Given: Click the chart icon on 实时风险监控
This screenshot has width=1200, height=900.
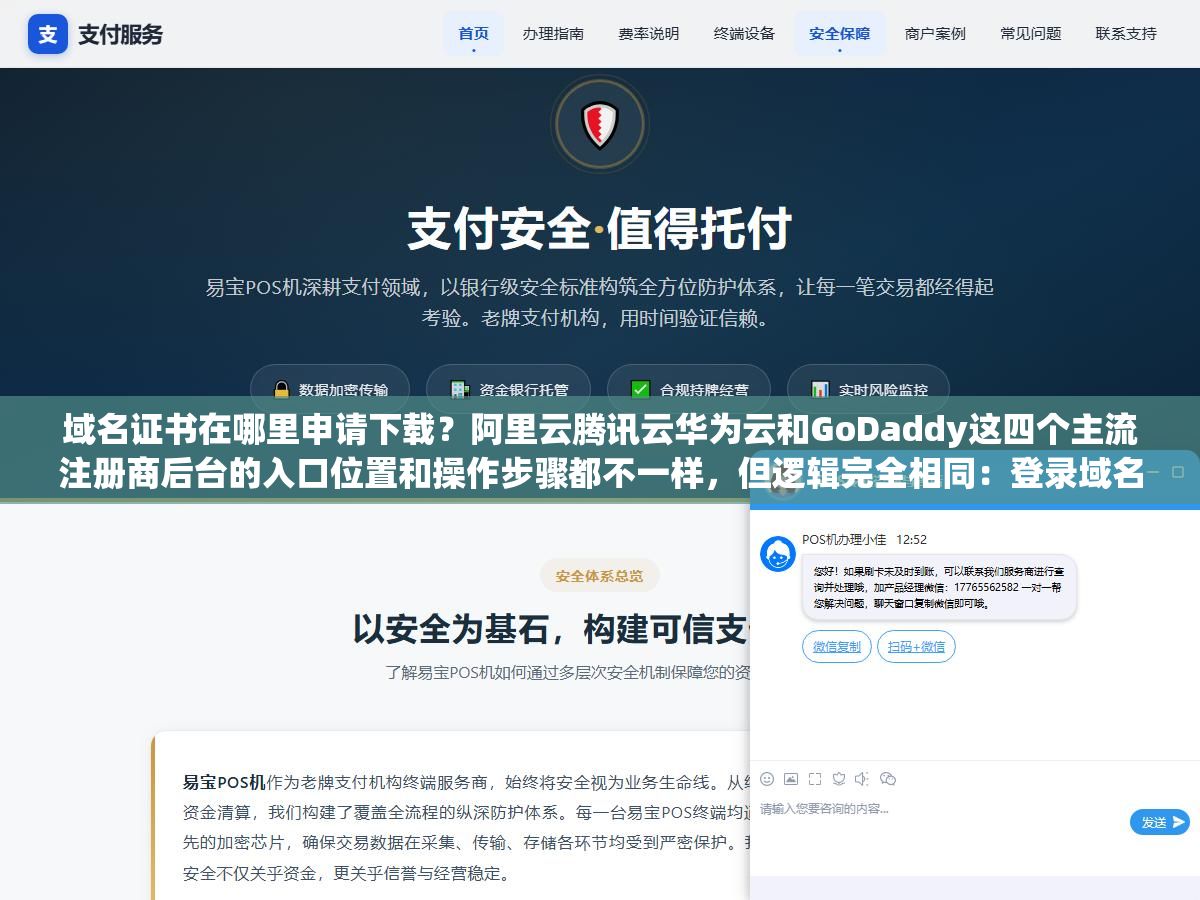Looking at the screenshot, I should pyautogui.click(x=820, y=390).
